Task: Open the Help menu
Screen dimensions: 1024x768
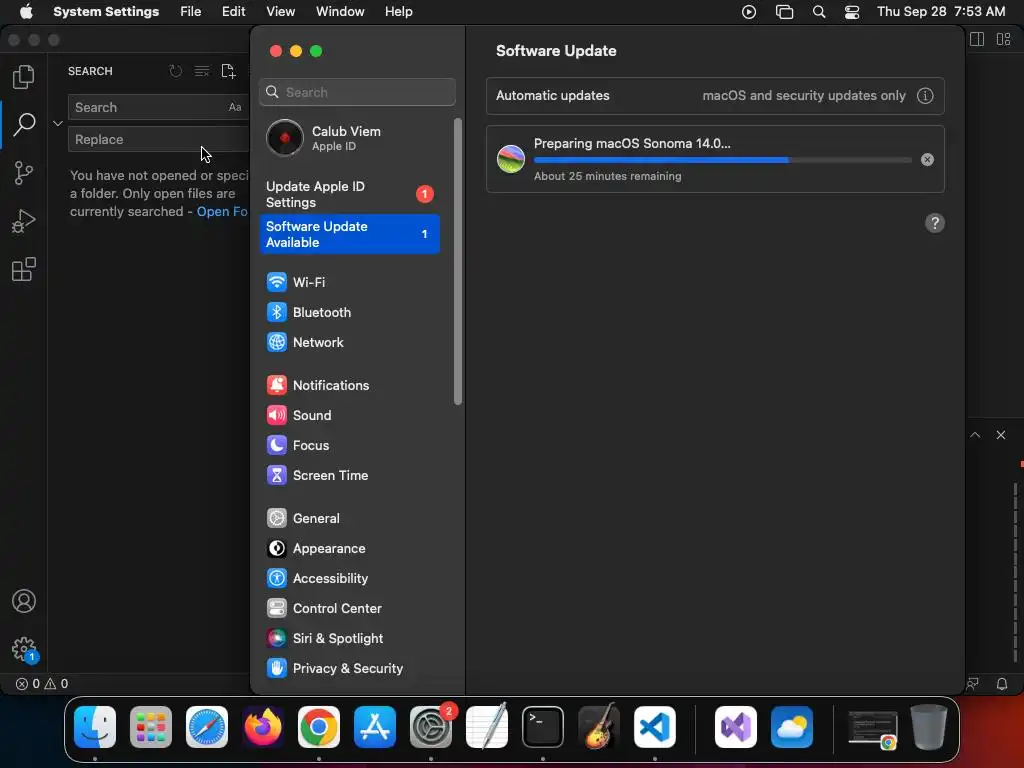Action: click(398, 12)
